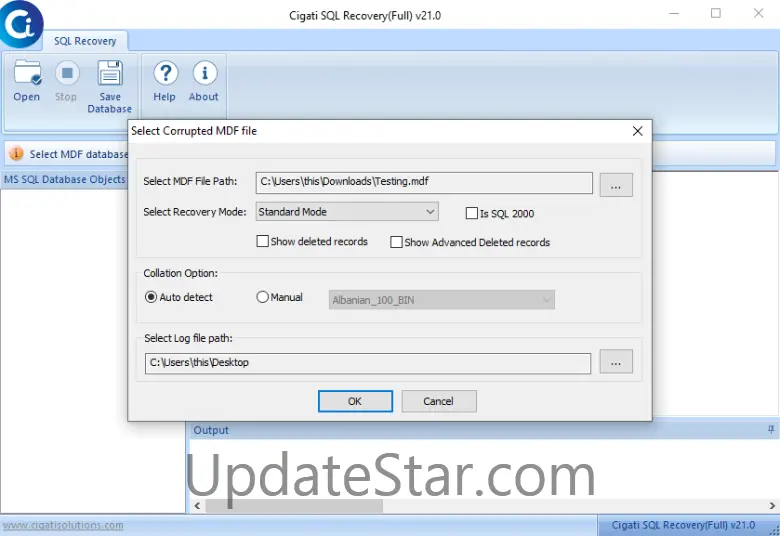Click the Open file toolbar icon
The width and height of the screenshot is (780, 536).
(x=27, y=81)
